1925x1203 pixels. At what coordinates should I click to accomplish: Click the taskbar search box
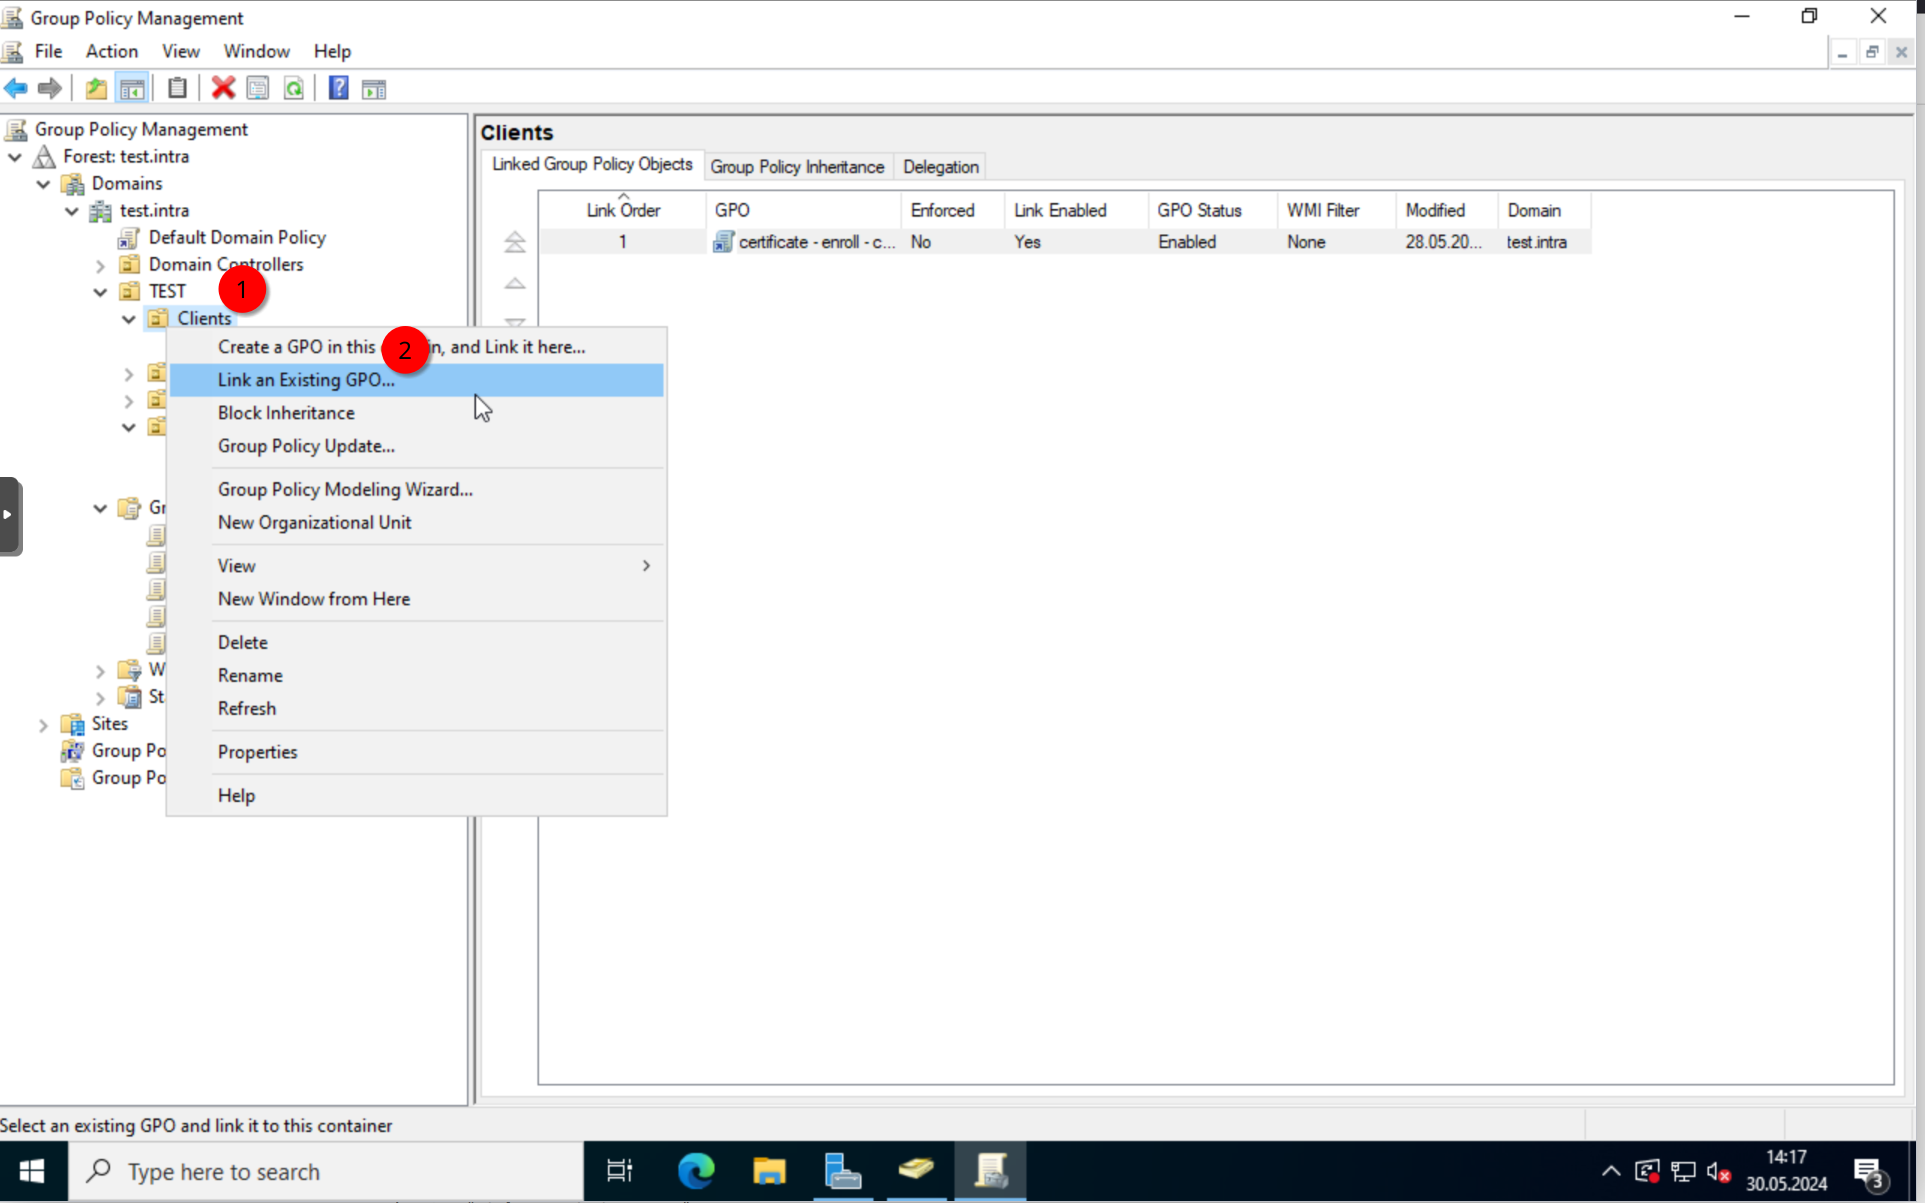tap(325, 1171)
